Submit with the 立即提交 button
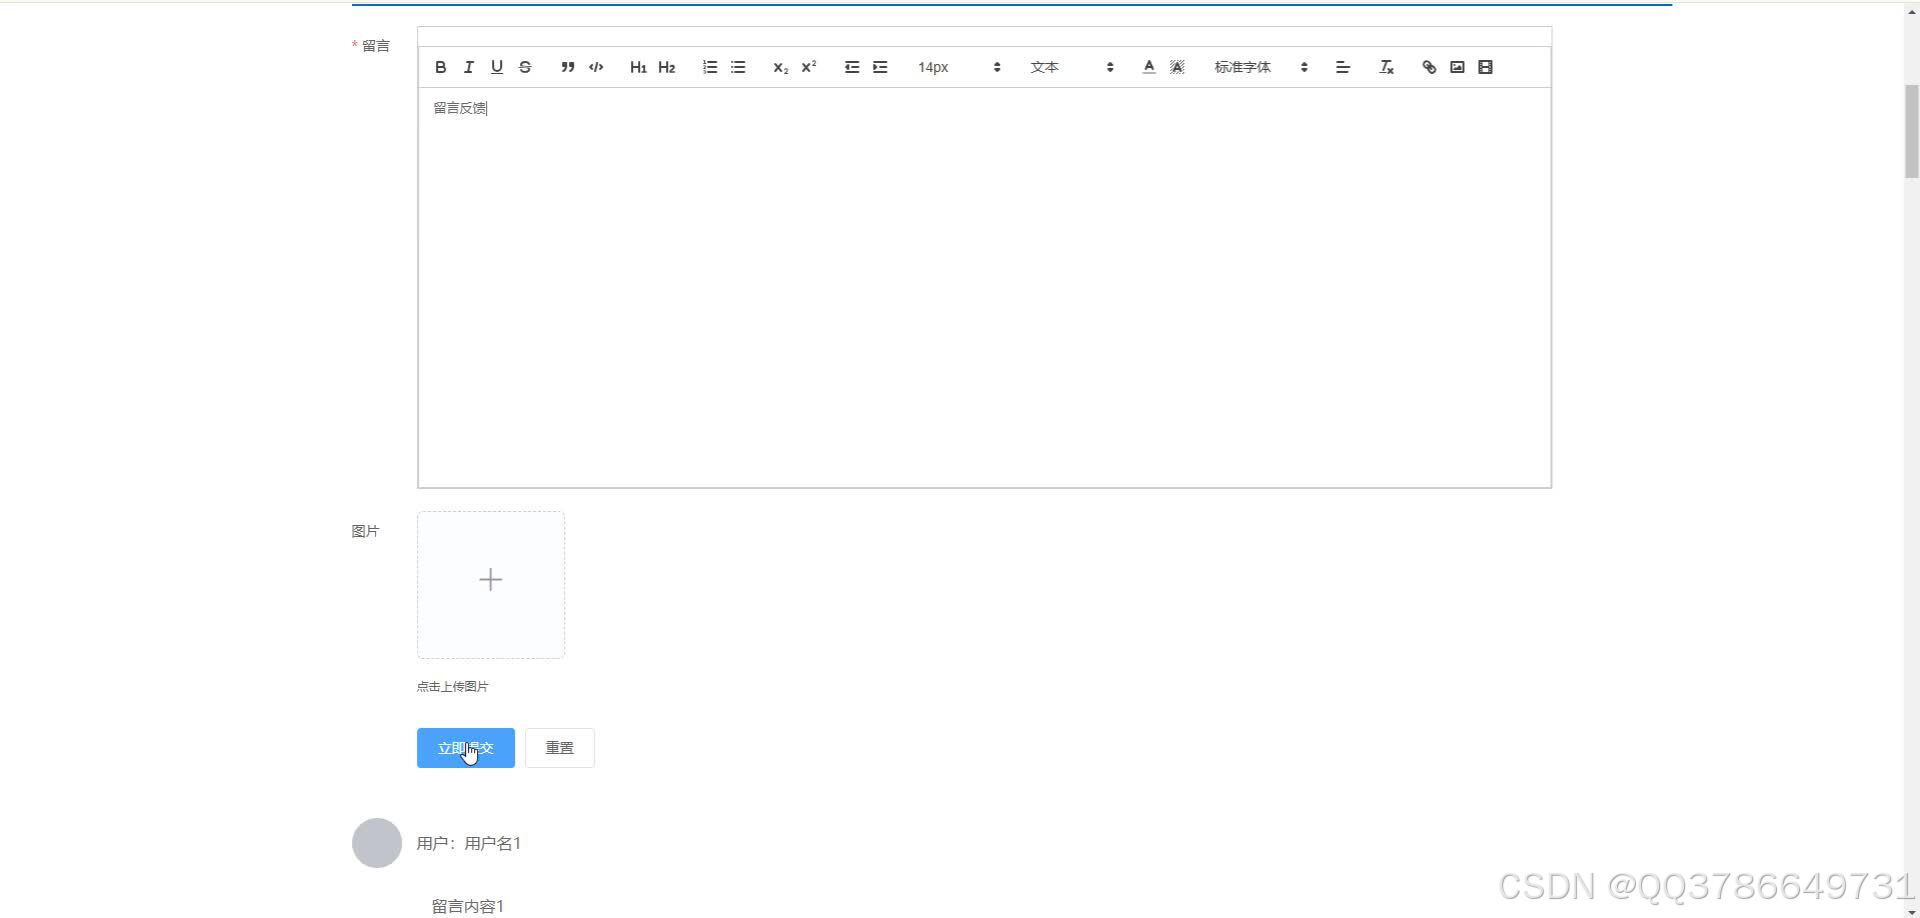 coord(466,748)
